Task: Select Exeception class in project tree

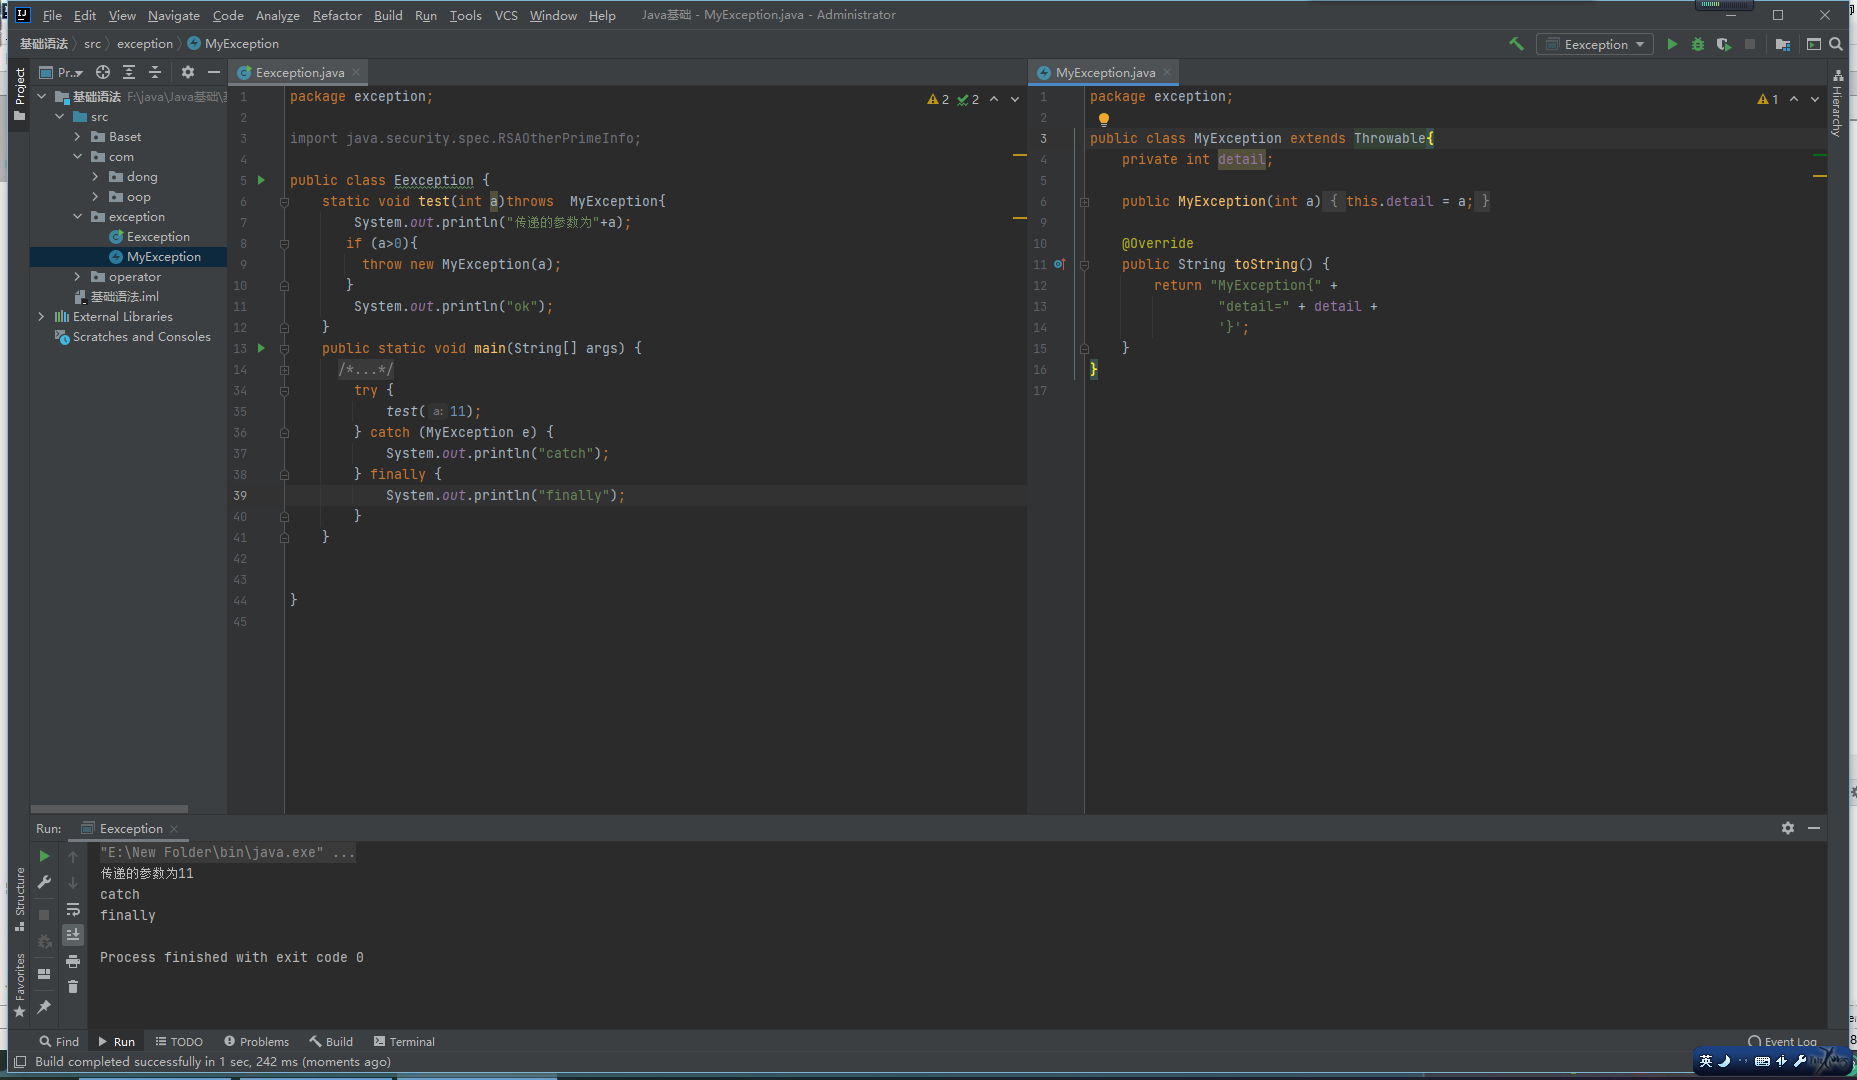Action: pyautogui.click(x=158, y=237)
